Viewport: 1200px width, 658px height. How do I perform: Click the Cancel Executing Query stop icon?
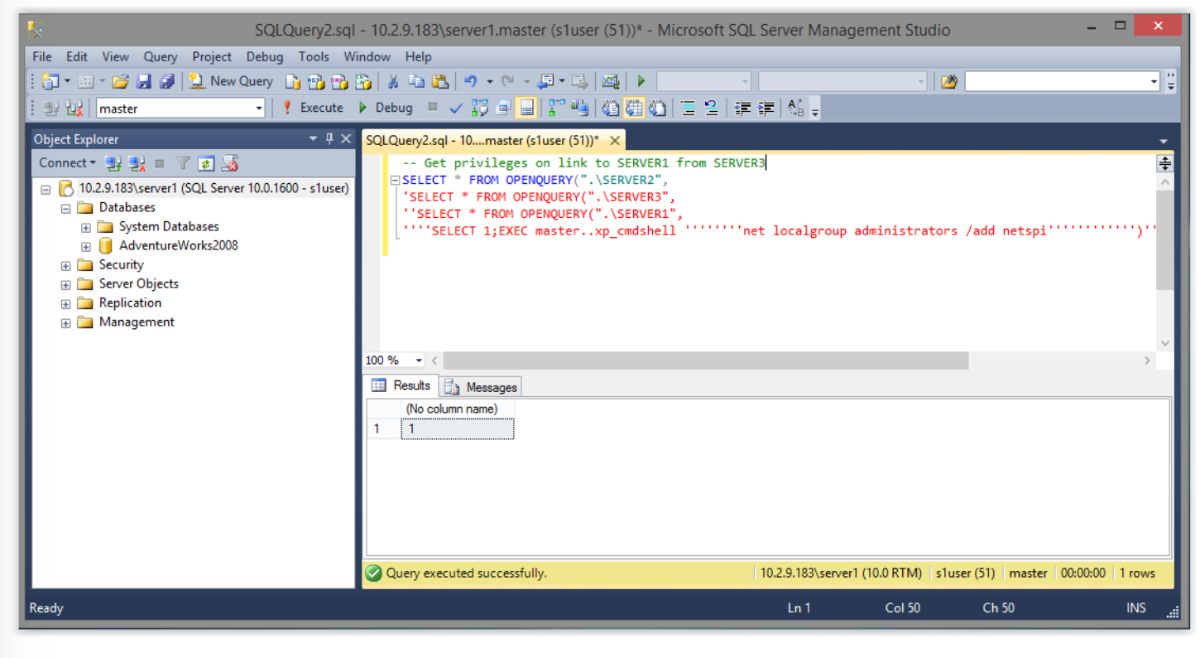pyautogui.click(x=432, y=107)
